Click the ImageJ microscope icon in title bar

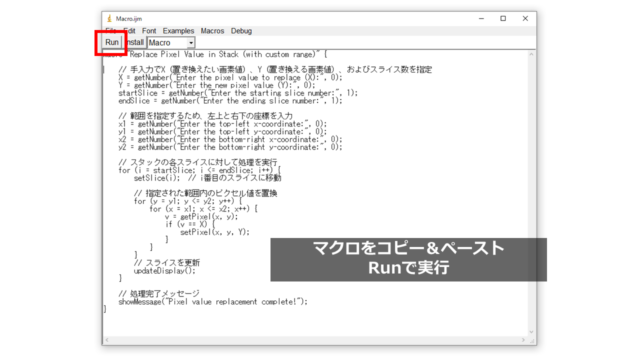point(109,19)
